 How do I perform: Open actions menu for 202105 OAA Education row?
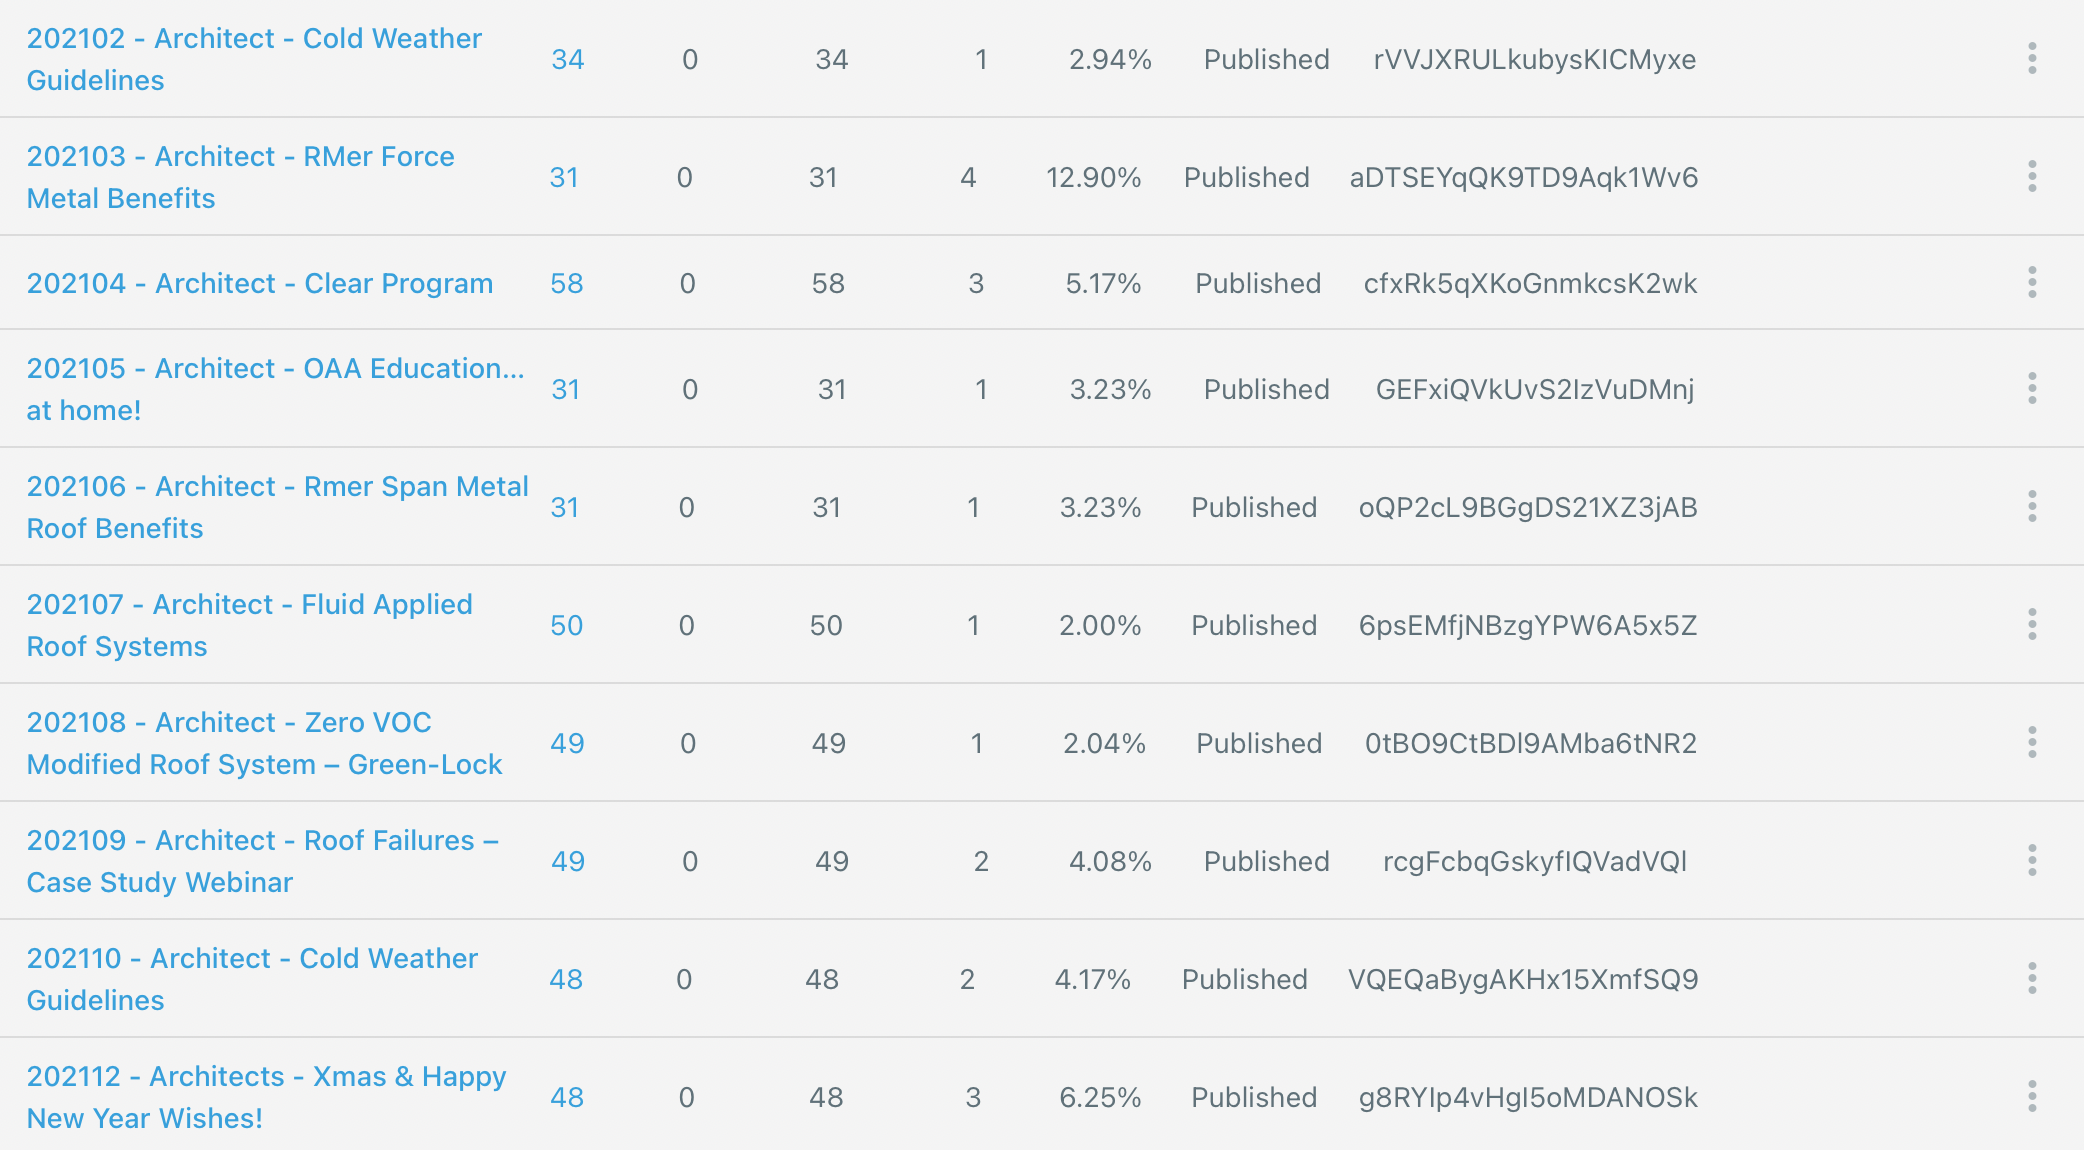pos(2031,389)
